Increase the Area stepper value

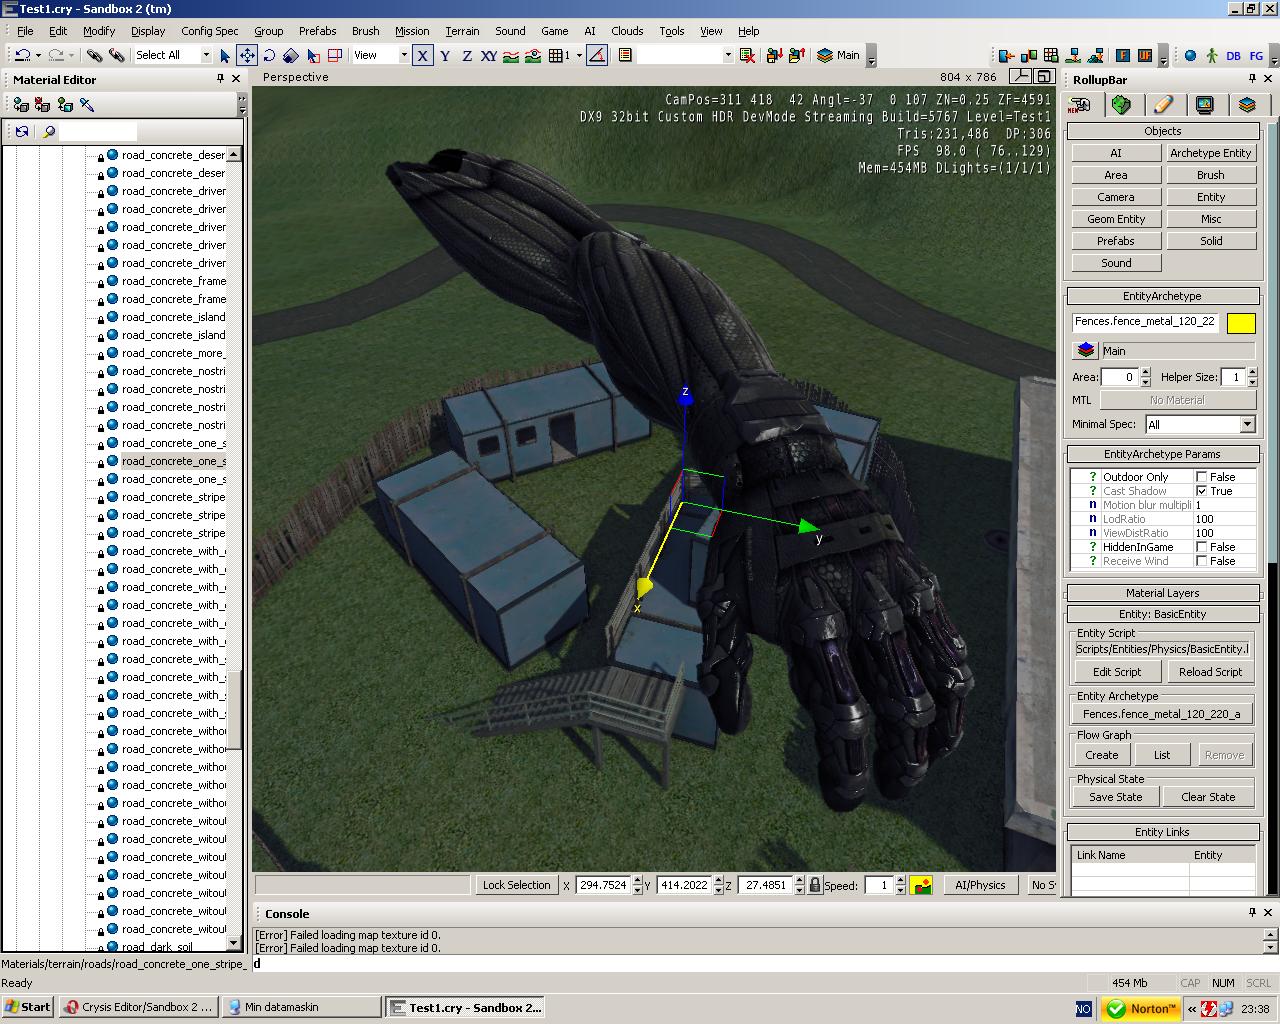[x=1144, y=372]
